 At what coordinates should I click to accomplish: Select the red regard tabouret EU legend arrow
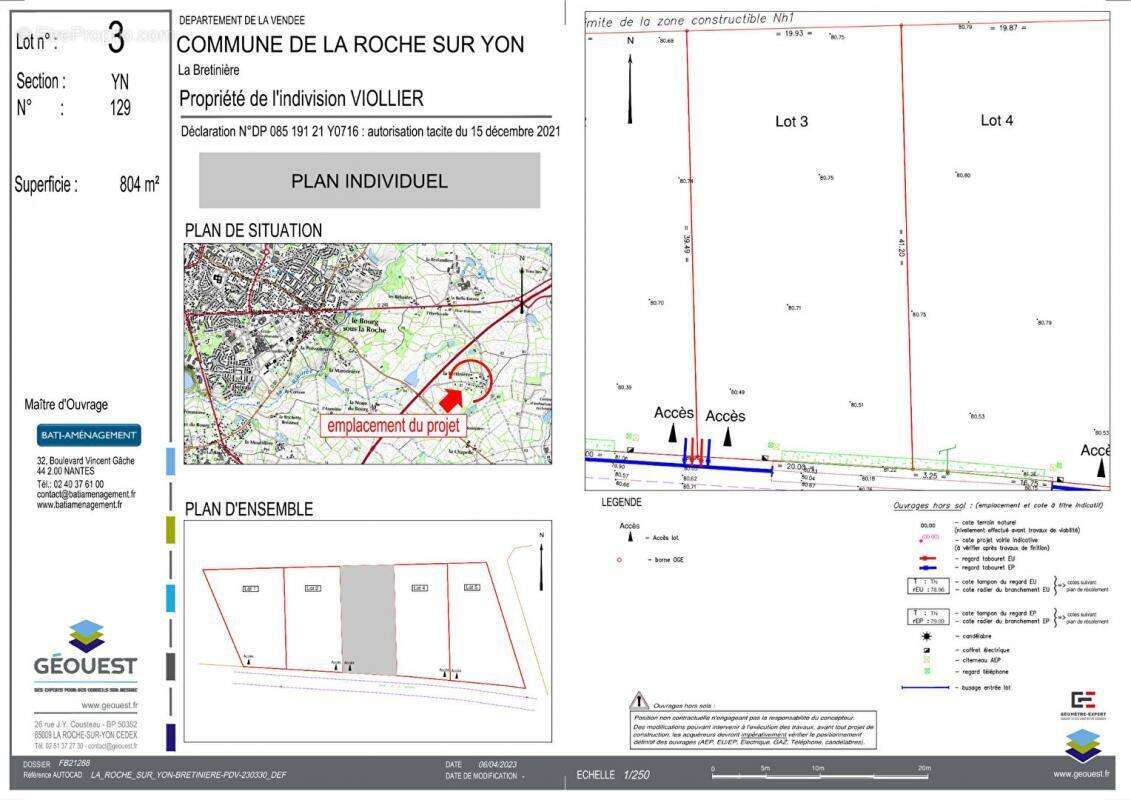(926, 560)
